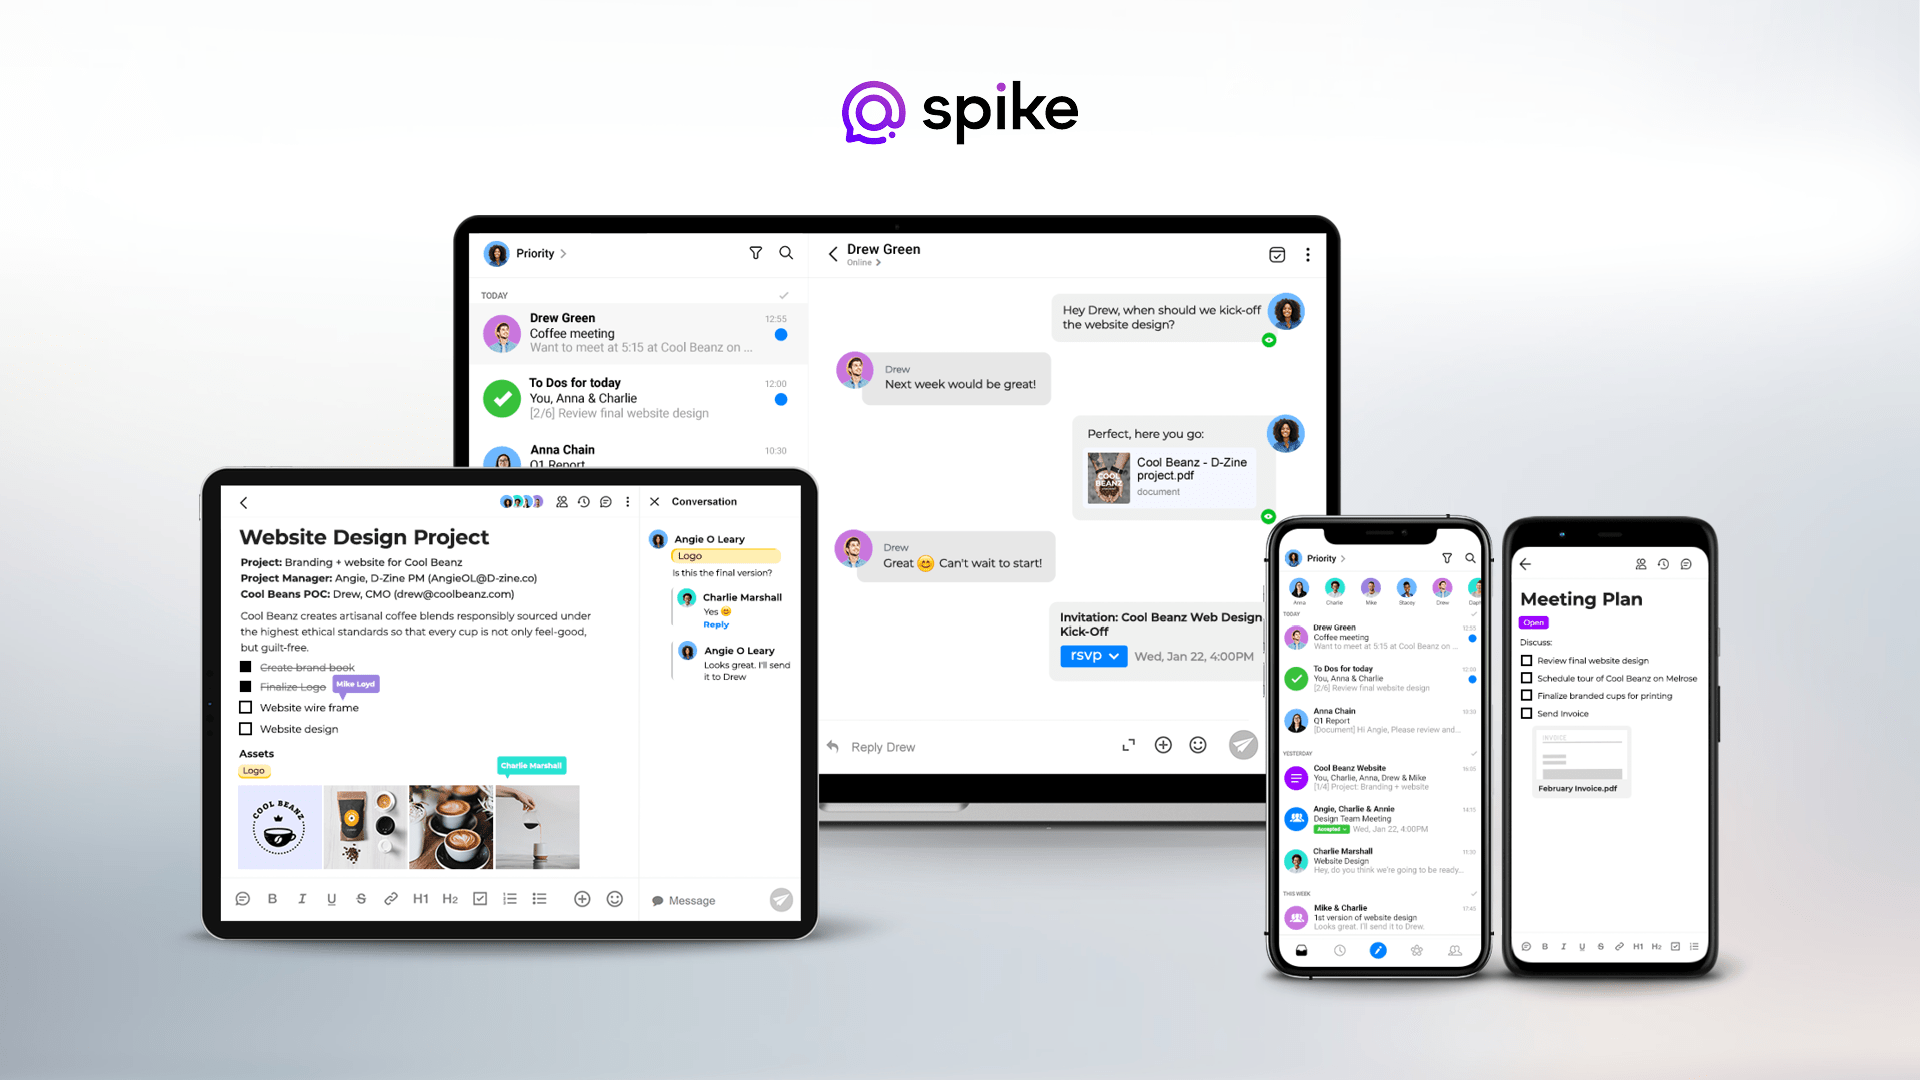
Task: Click the link icon in Website Design note toolbar
Action: (x=392, y=899)
